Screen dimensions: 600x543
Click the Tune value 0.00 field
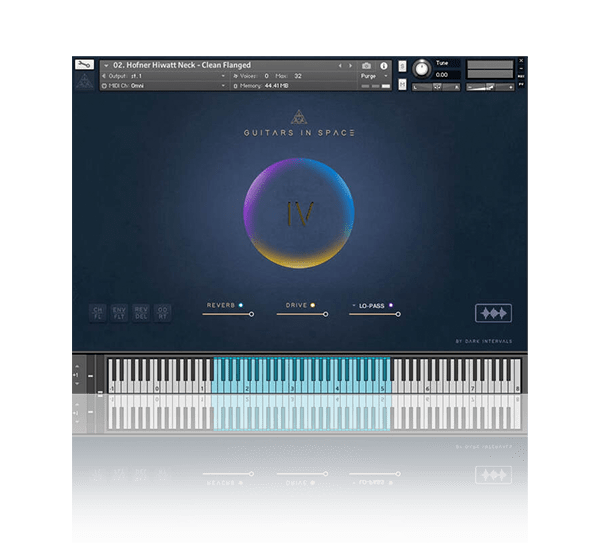point(446,75)
